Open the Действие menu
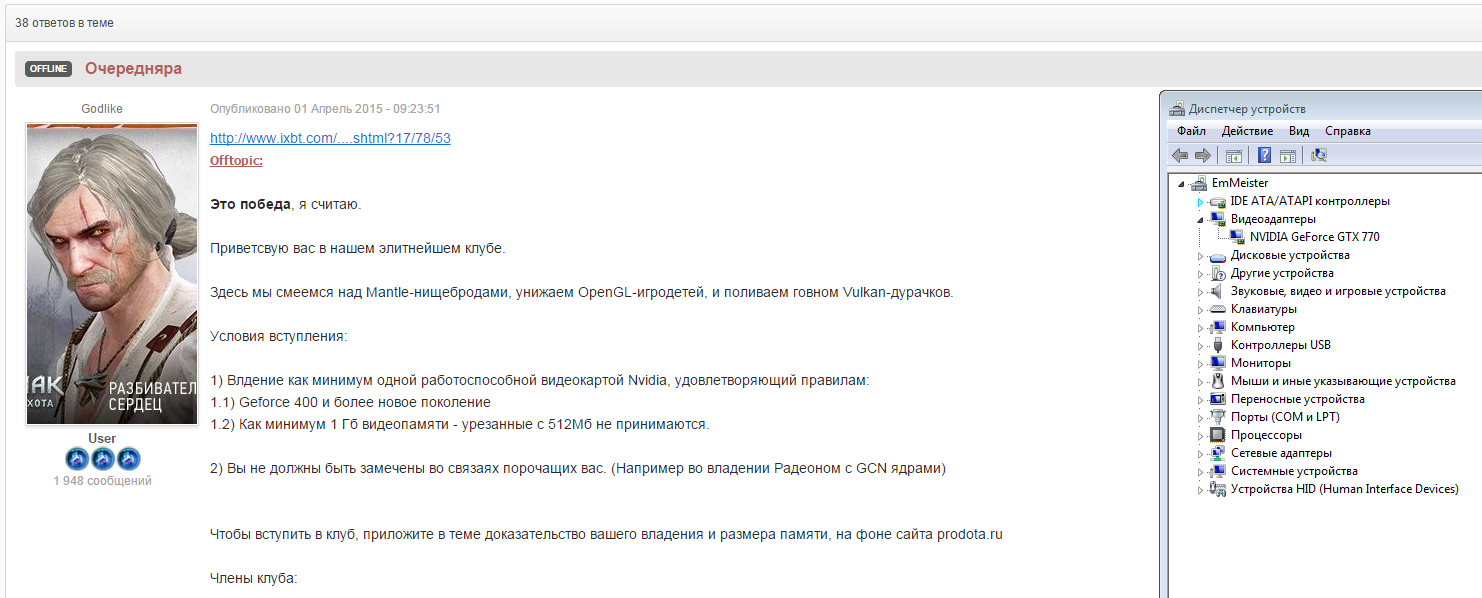The width and height of the screenshot is (1482, 598). pos(1247,131)
